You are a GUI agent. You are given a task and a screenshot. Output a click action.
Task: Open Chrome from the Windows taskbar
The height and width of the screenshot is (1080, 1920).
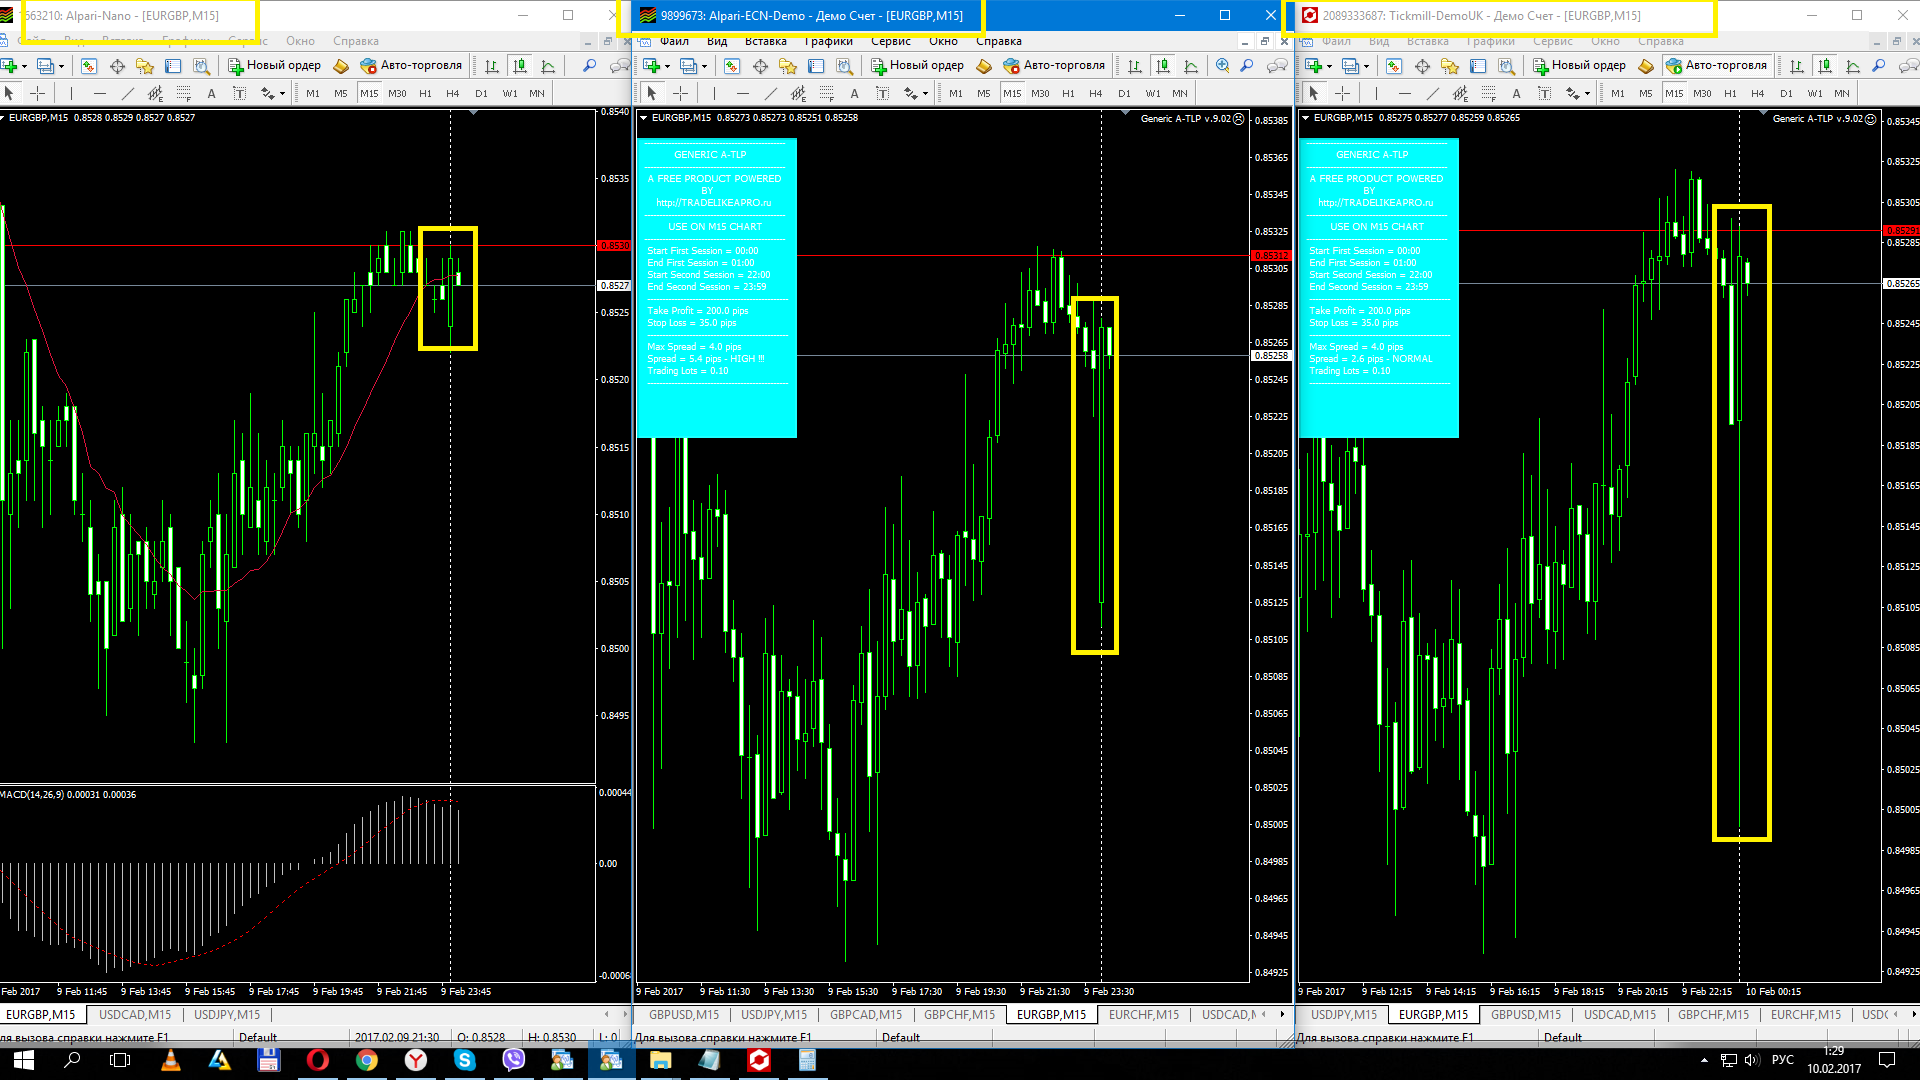(367, 1060)
